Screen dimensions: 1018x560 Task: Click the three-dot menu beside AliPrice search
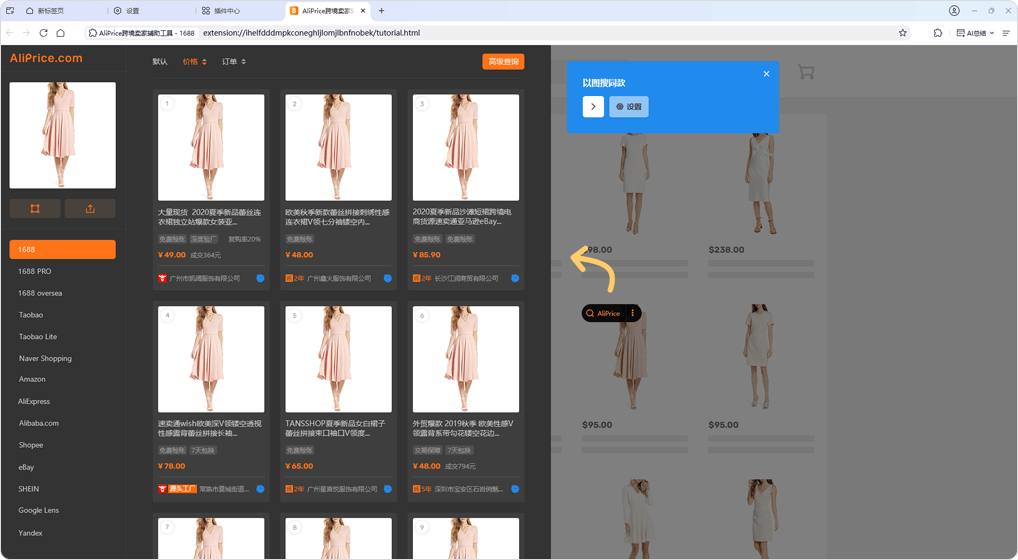(632, 313)
